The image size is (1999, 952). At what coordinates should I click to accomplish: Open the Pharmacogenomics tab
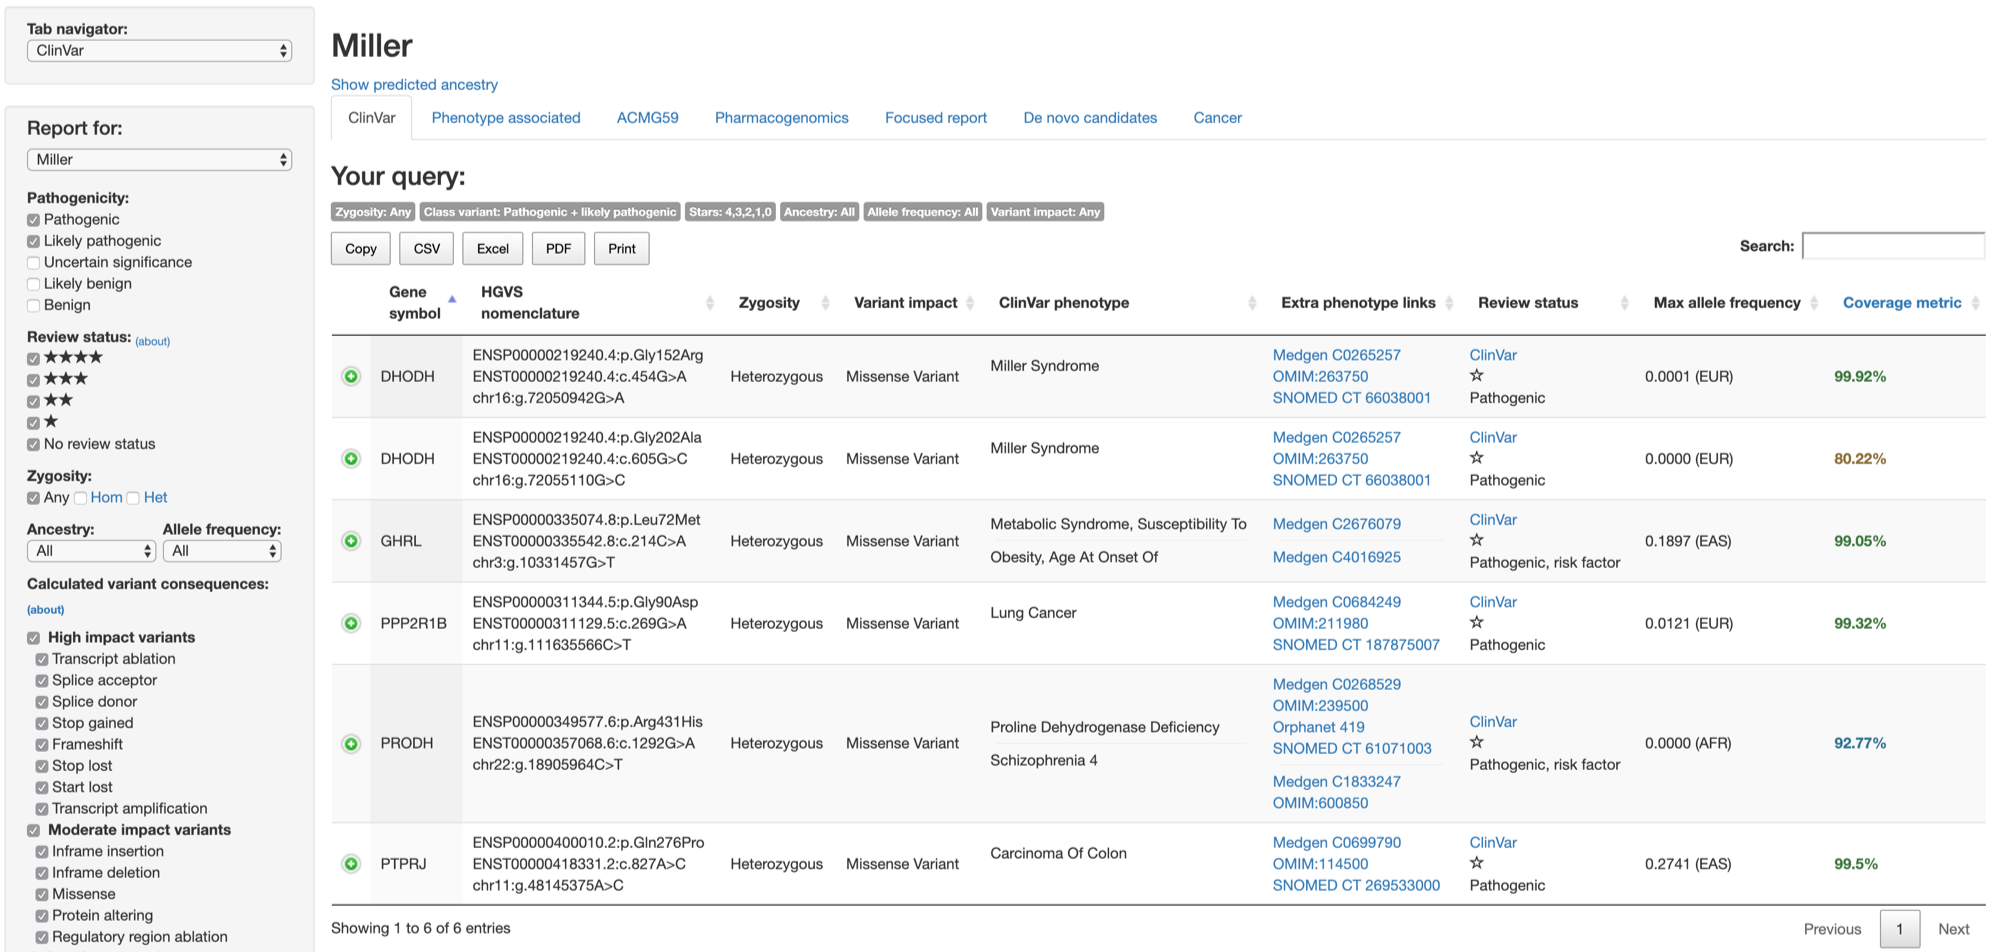tap(782, 118)
